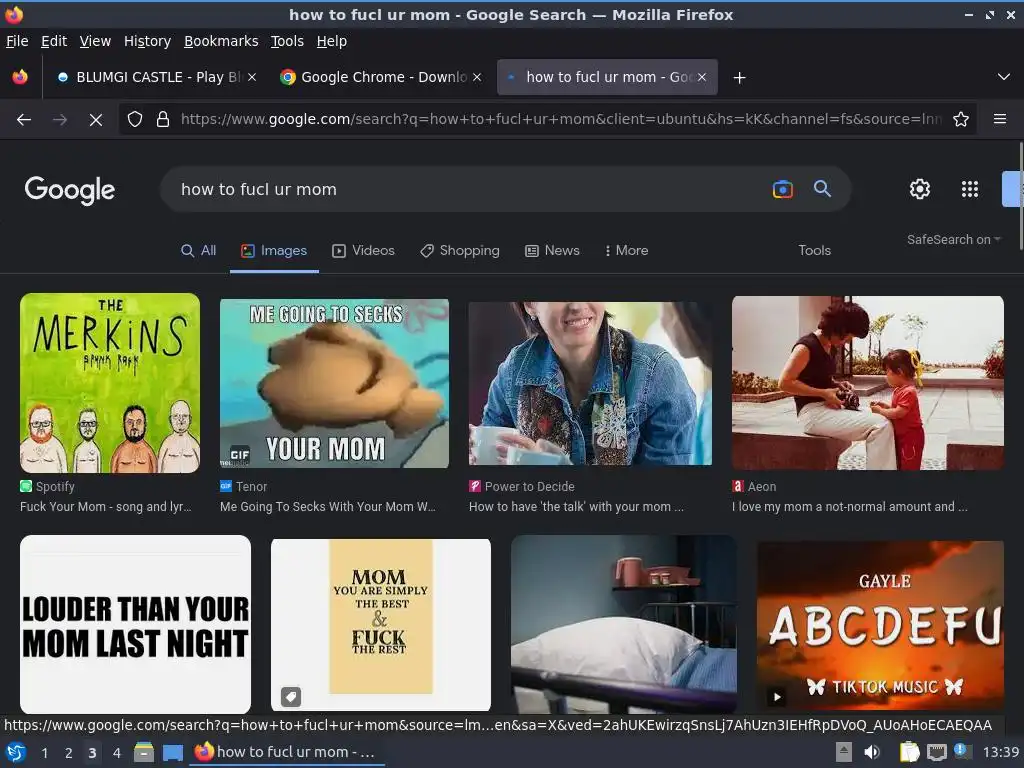The height and width of the screenshot is (768, 1024).
Task: Switch to the Shopping results tab
Action: coord(460,251)
